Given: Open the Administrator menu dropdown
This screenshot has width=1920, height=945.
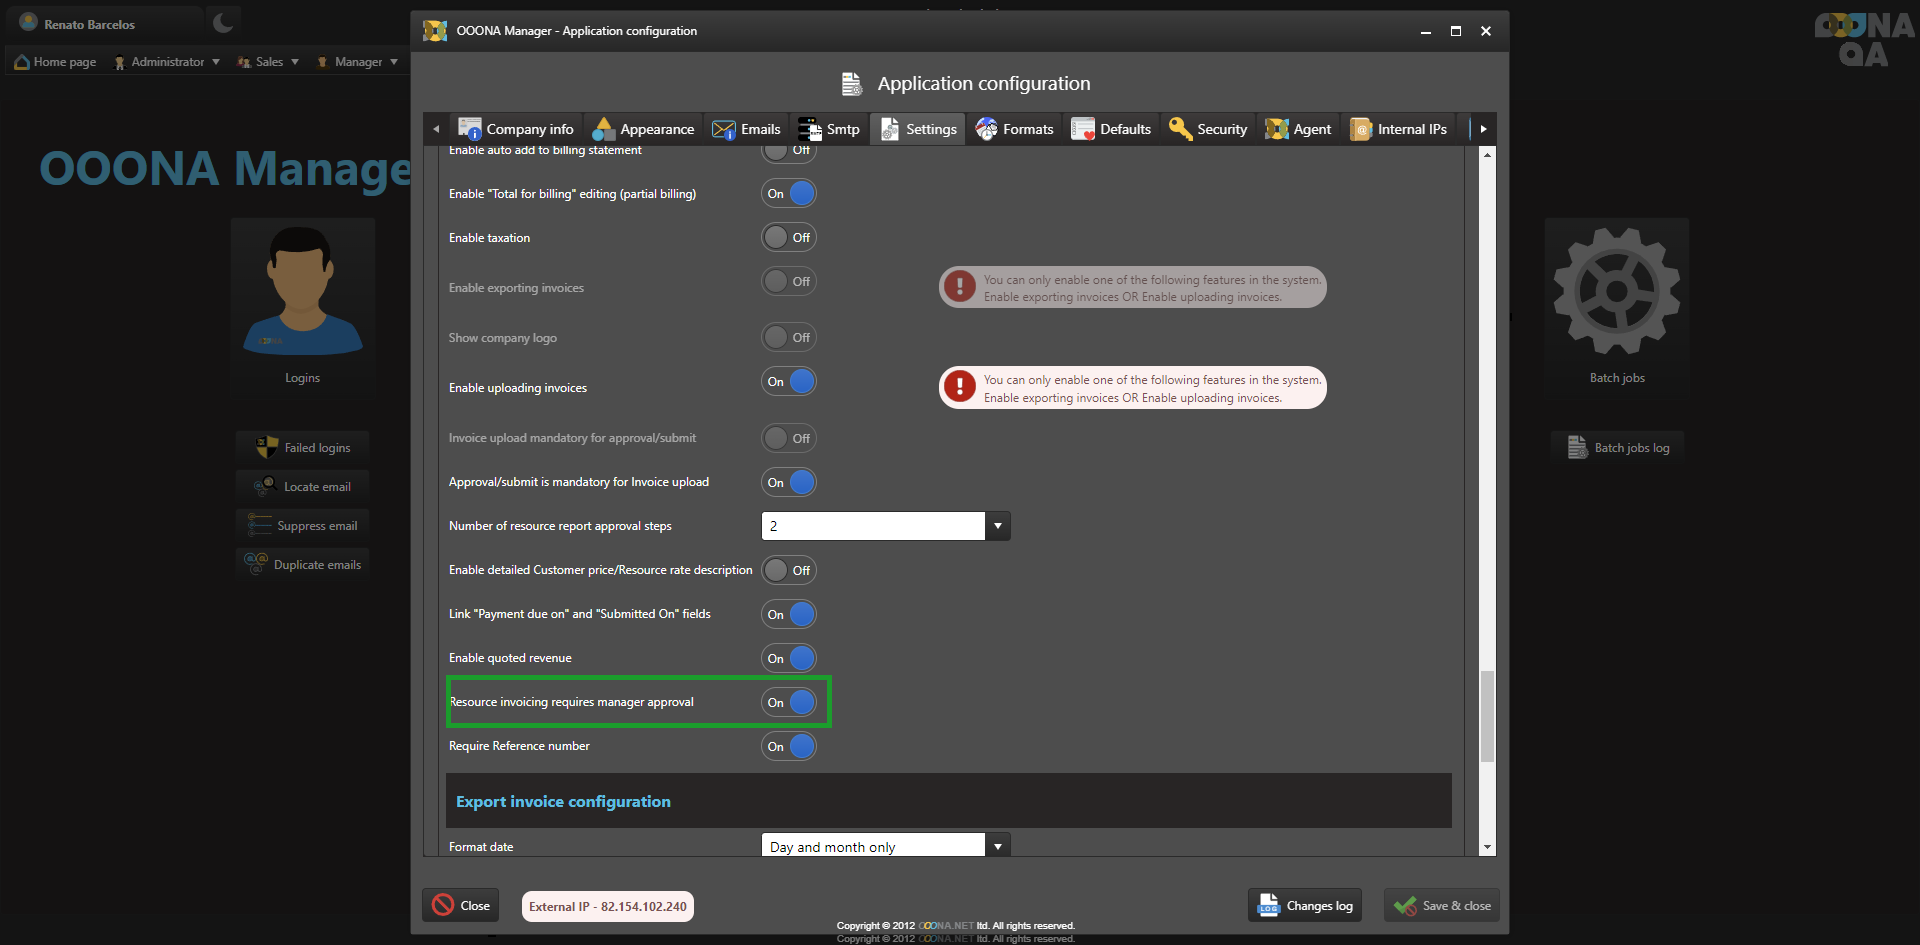Looking at the screenshot, I should (x=167, y=62).
